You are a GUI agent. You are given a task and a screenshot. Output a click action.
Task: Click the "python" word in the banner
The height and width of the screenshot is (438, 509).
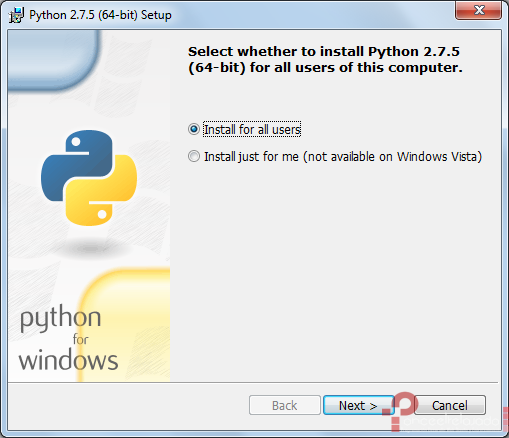point(60,319)
